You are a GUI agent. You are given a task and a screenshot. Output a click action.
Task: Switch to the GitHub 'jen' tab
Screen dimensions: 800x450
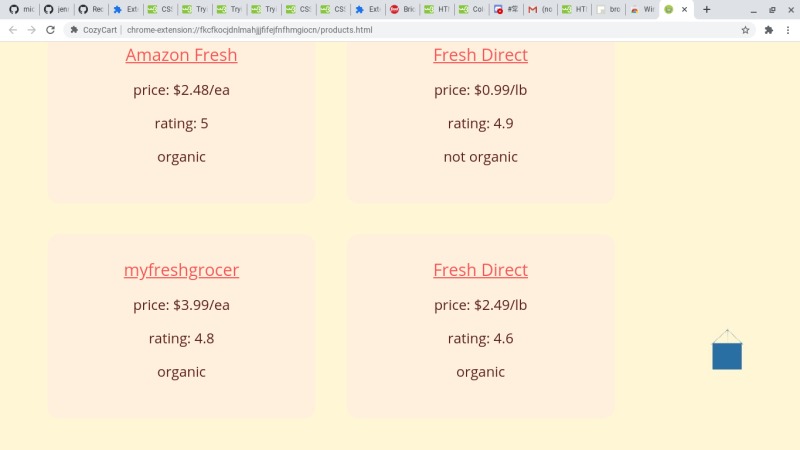click(x=56, y=9)
